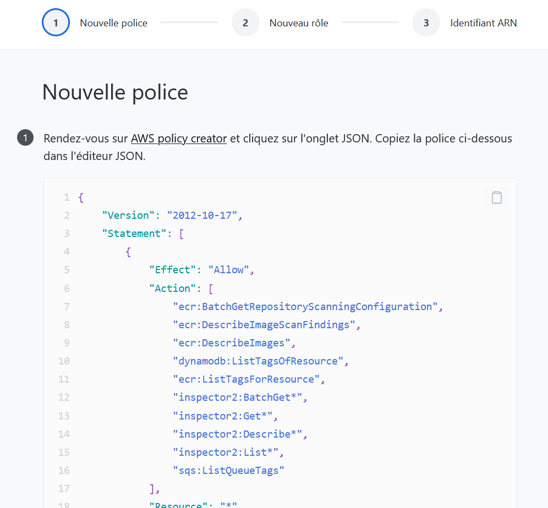Click line number 12 in code gutter

coord(64,398)
